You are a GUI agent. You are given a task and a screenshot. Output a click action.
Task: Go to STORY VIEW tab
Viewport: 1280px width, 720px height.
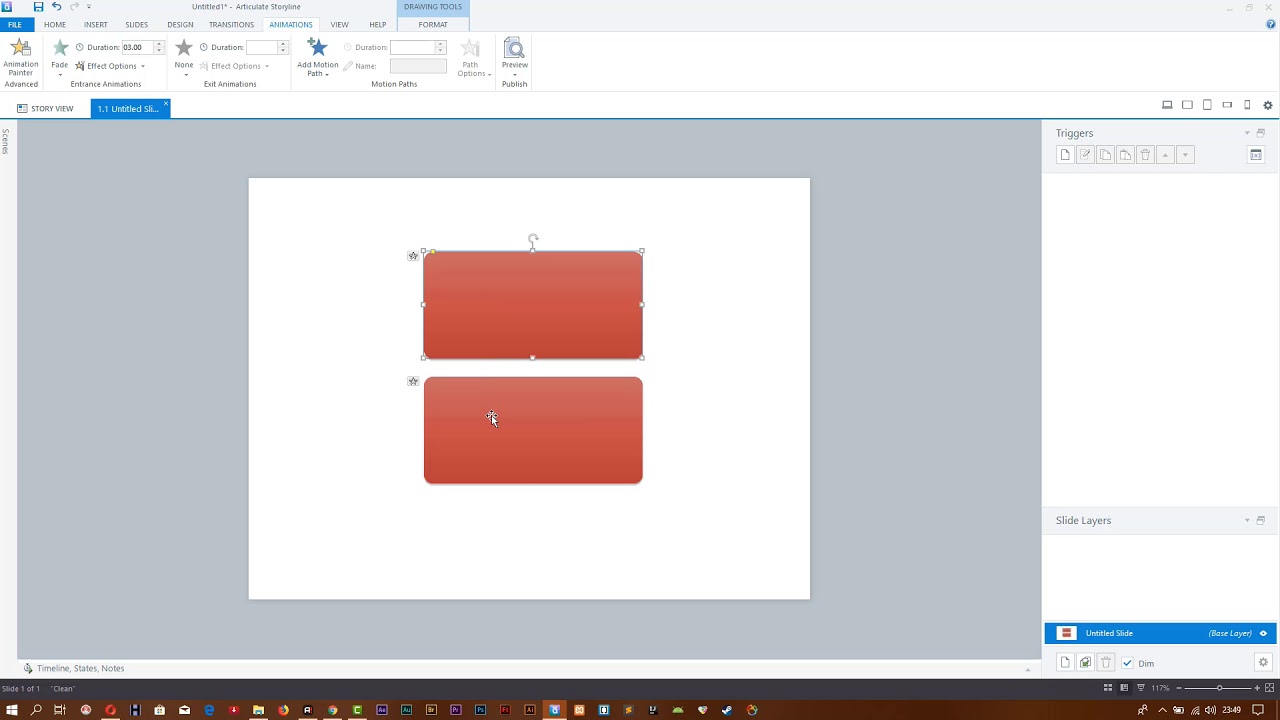45,108
